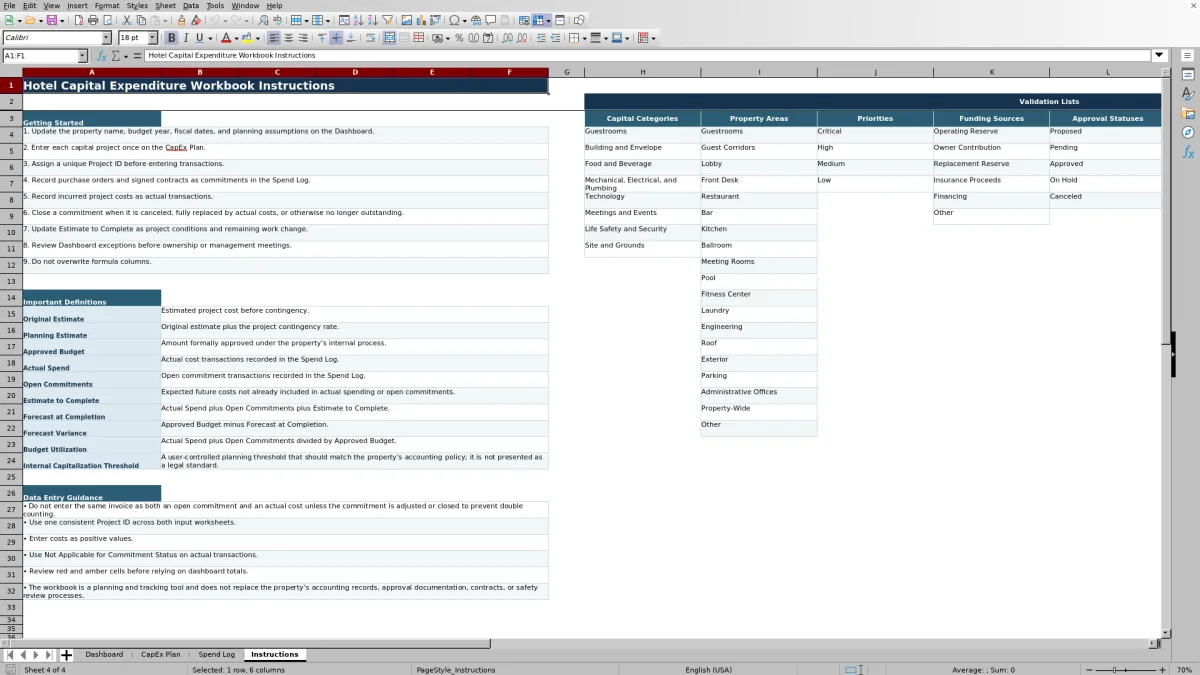Insert an image using toolbar icon
Image resolution: width=1200 pixels, height=675 pixels.
click(x=406, y=20)
